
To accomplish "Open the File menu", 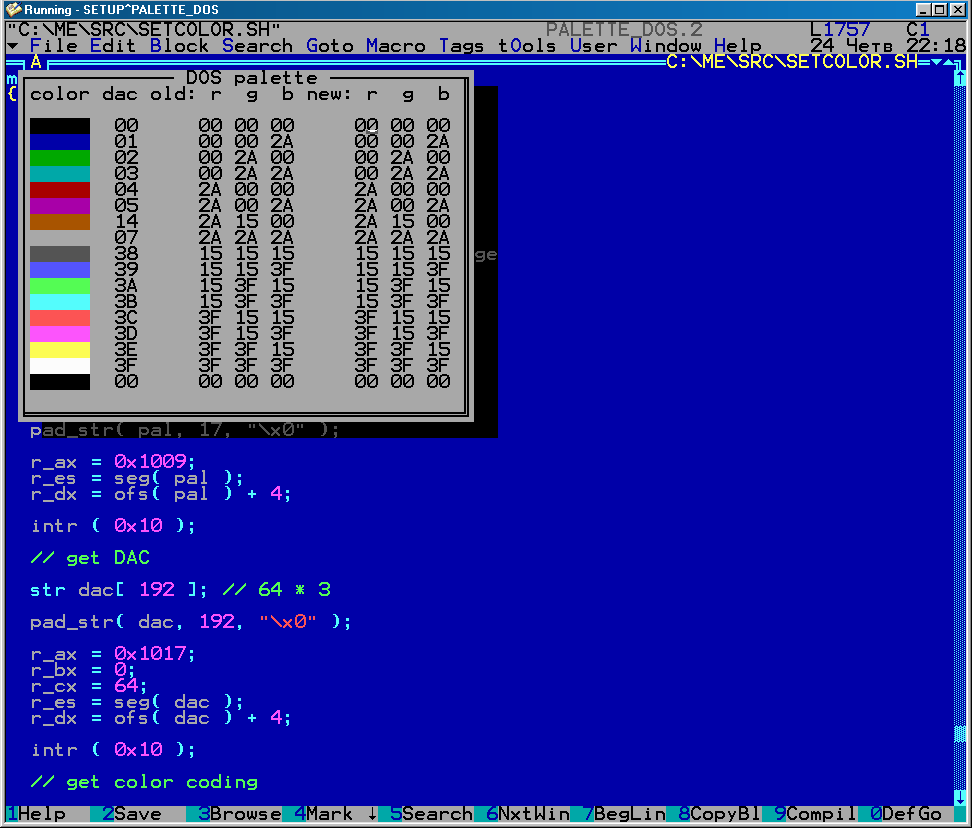I will click(x=54, y=46).
